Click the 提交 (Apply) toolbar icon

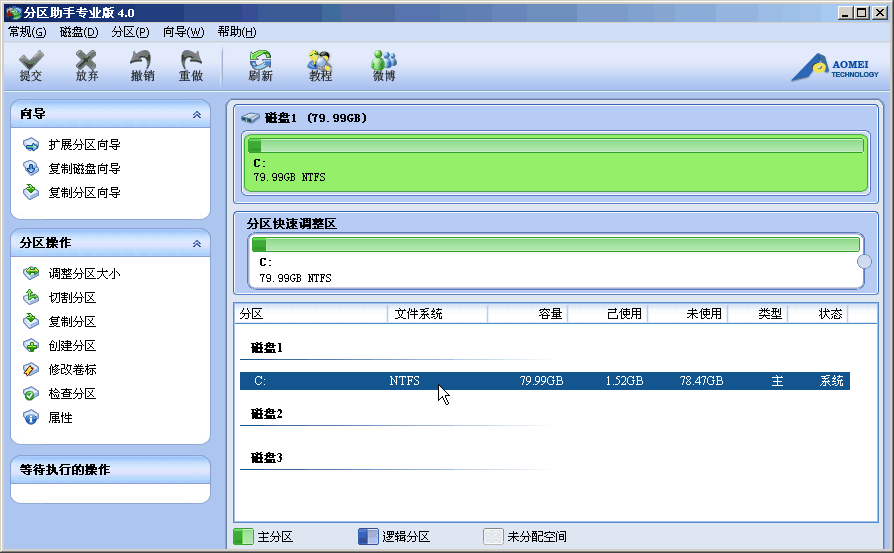tap(31, 66)
